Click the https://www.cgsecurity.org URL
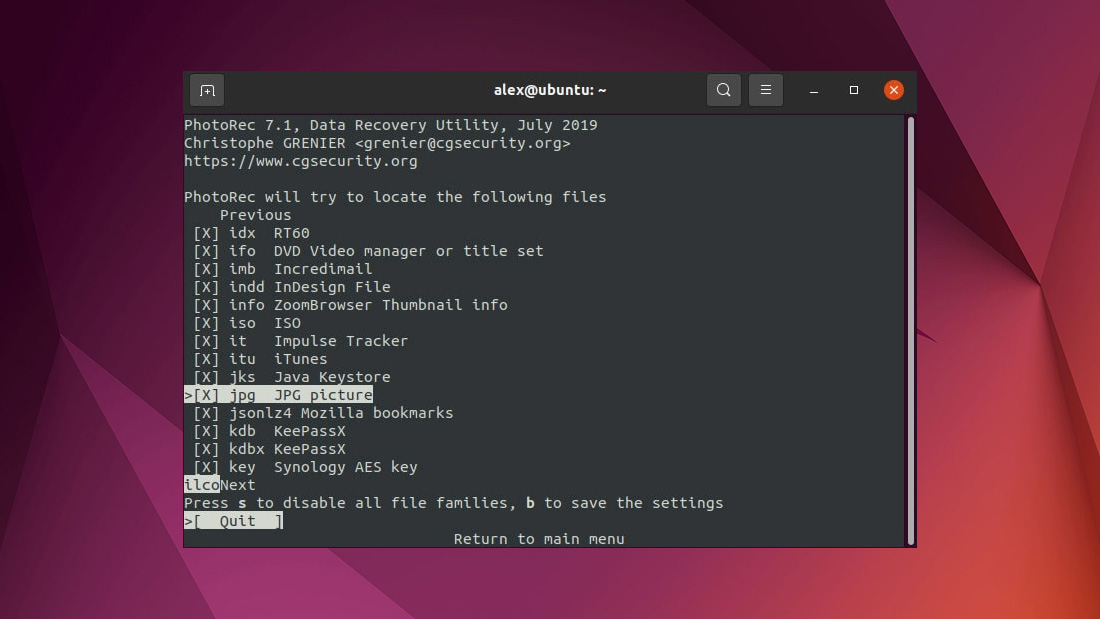The image size is (1100, 619). pos(300,161)
